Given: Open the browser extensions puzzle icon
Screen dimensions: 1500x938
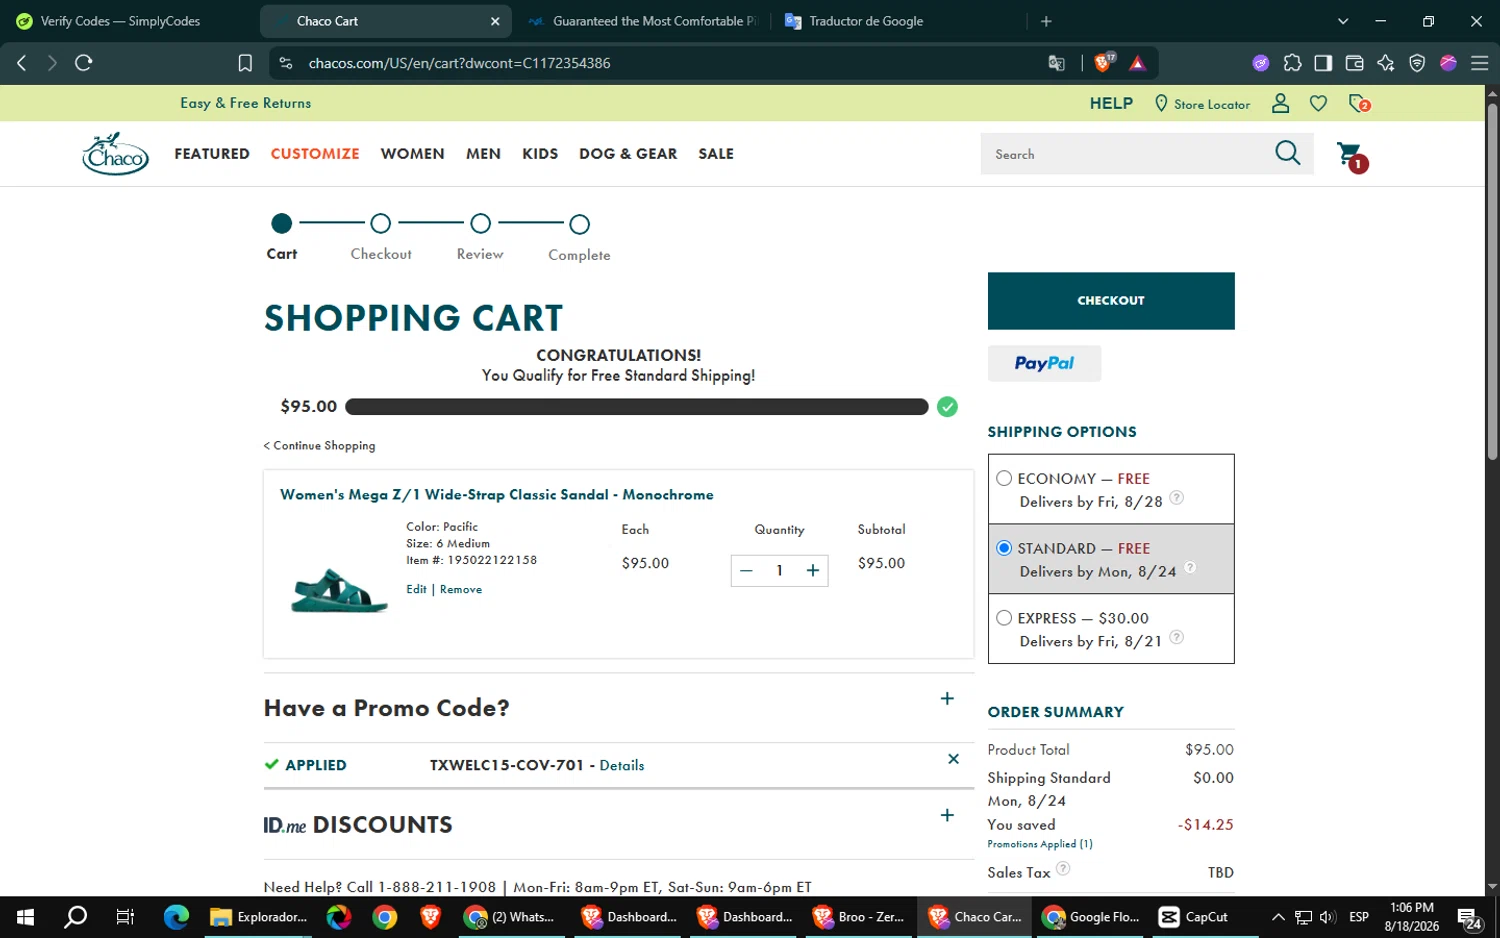Looking at the screenshot, I should [1293, 63].
